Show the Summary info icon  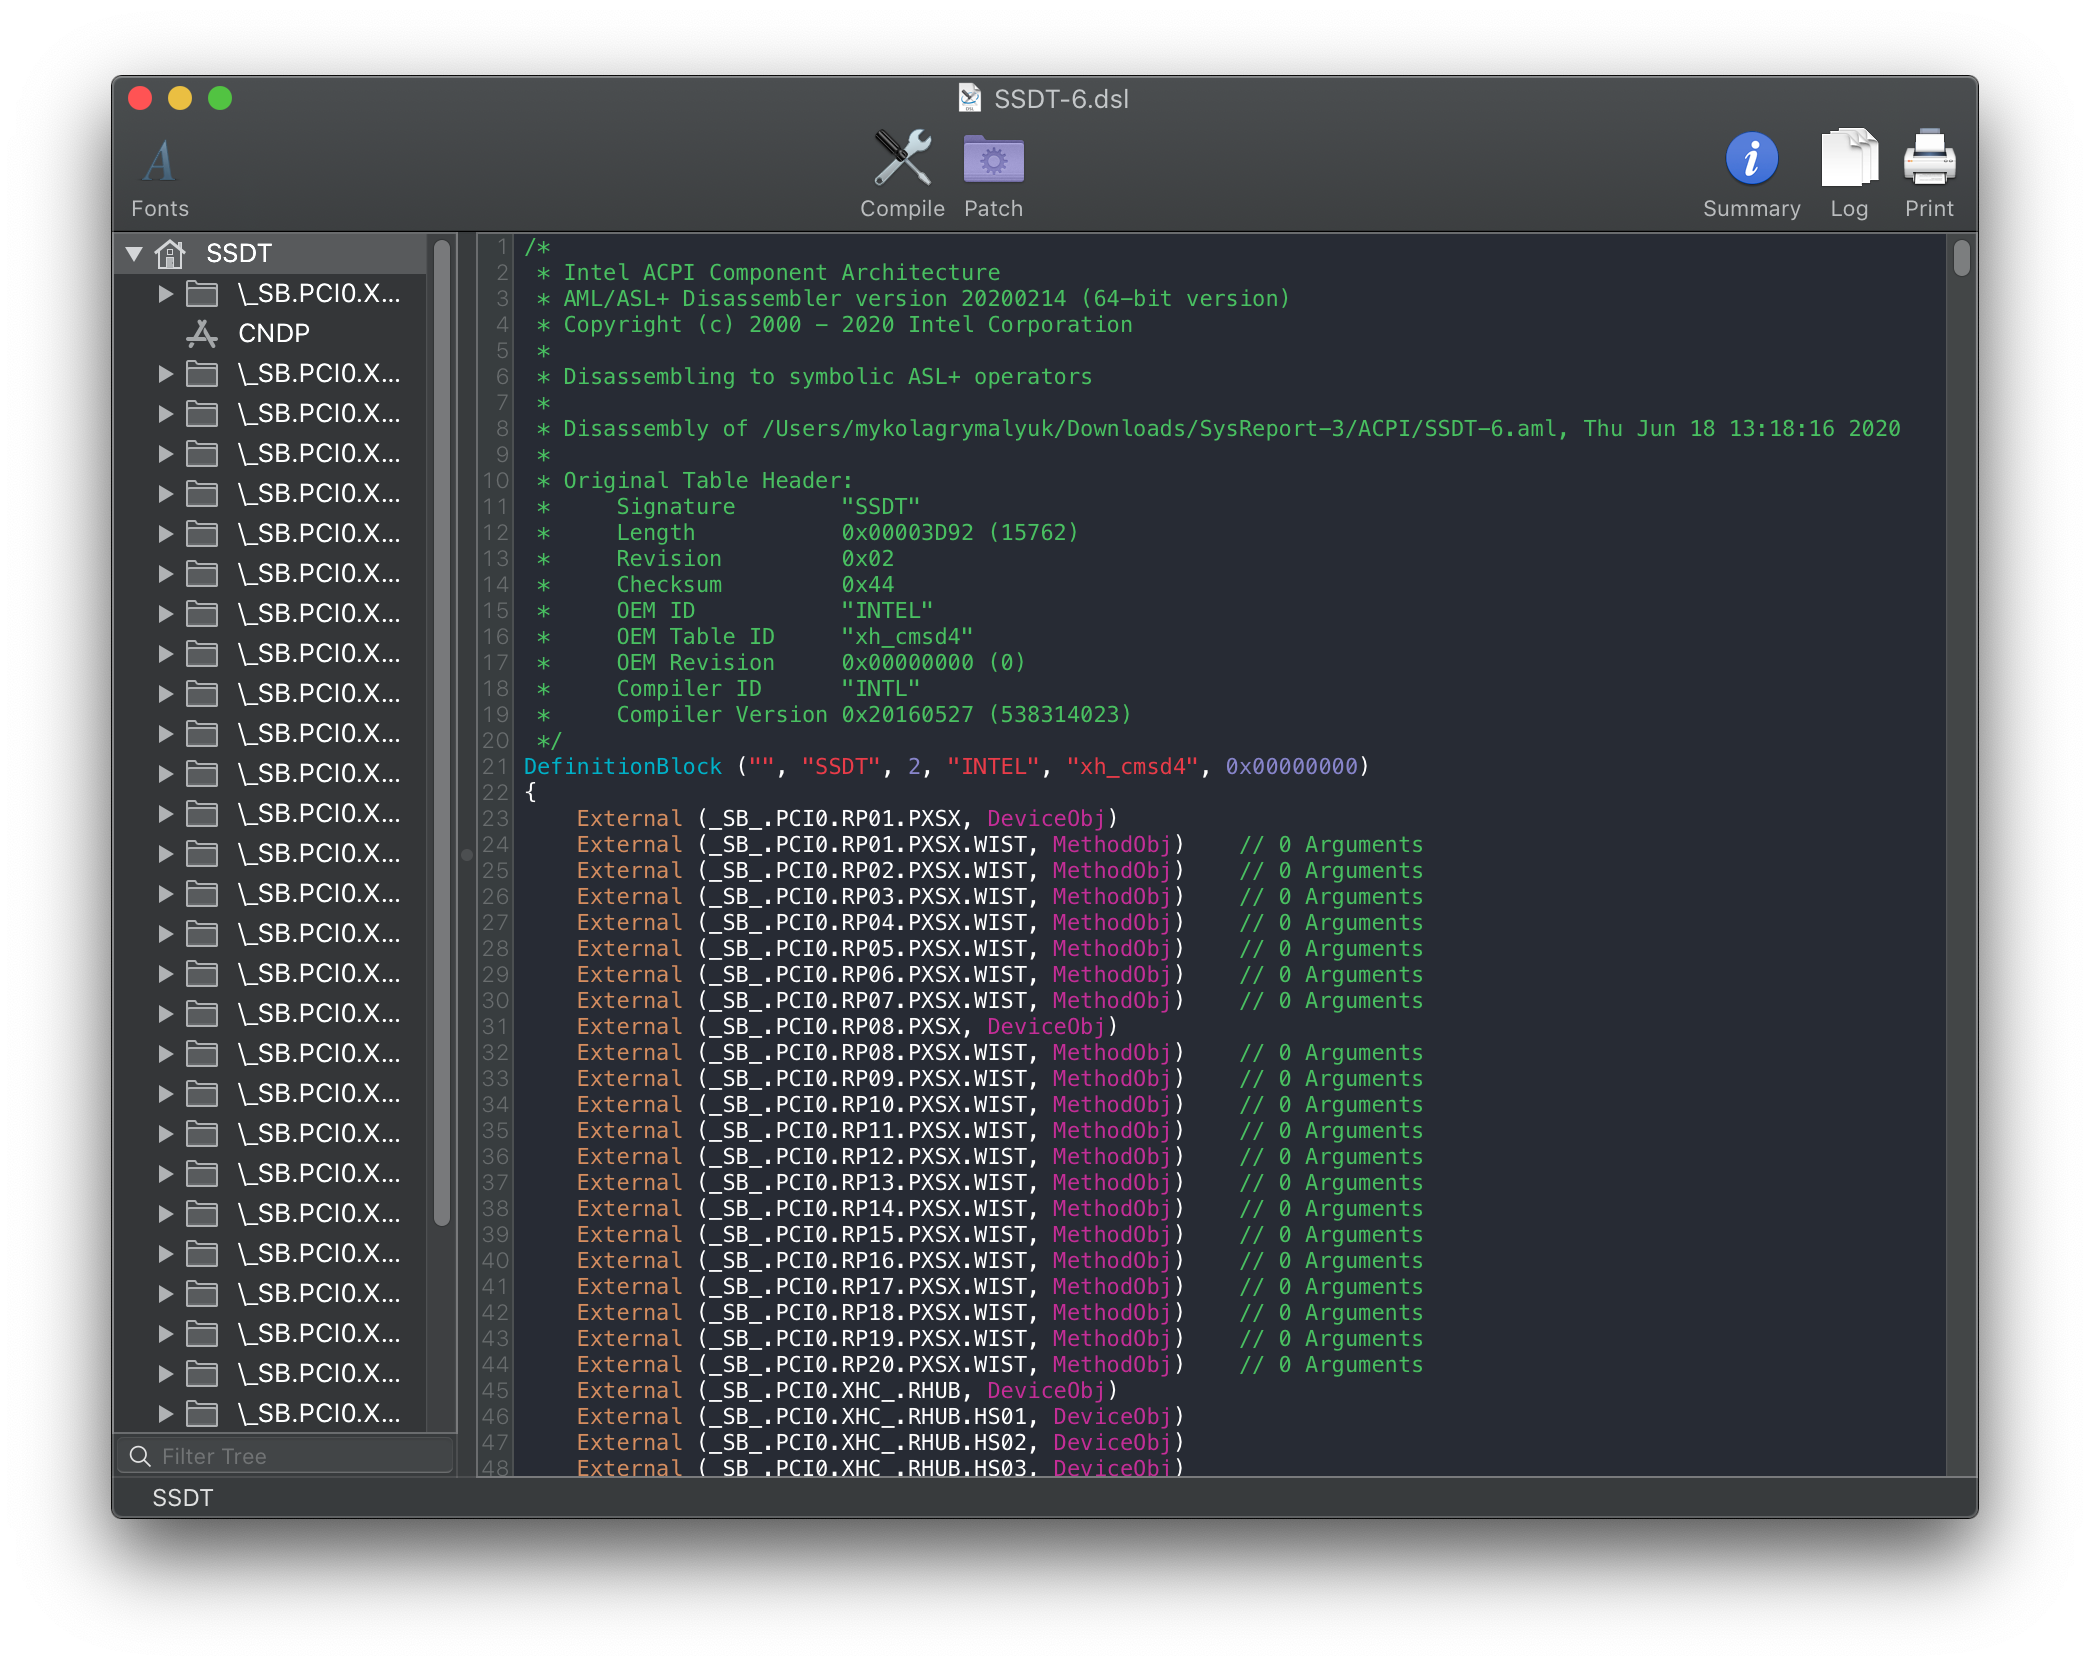1751,159
